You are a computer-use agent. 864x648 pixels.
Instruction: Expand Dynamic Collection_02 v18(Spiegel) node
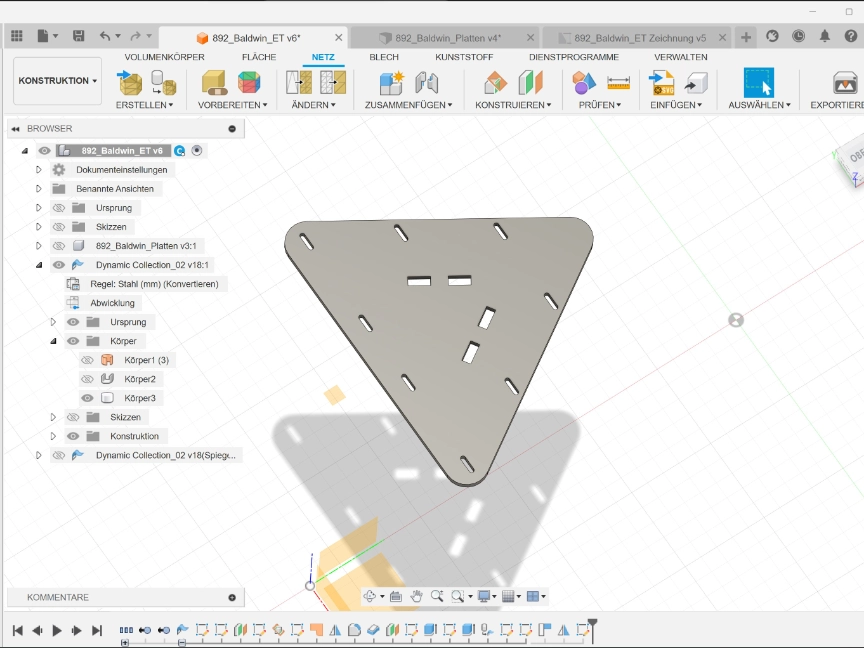point(39,455)
